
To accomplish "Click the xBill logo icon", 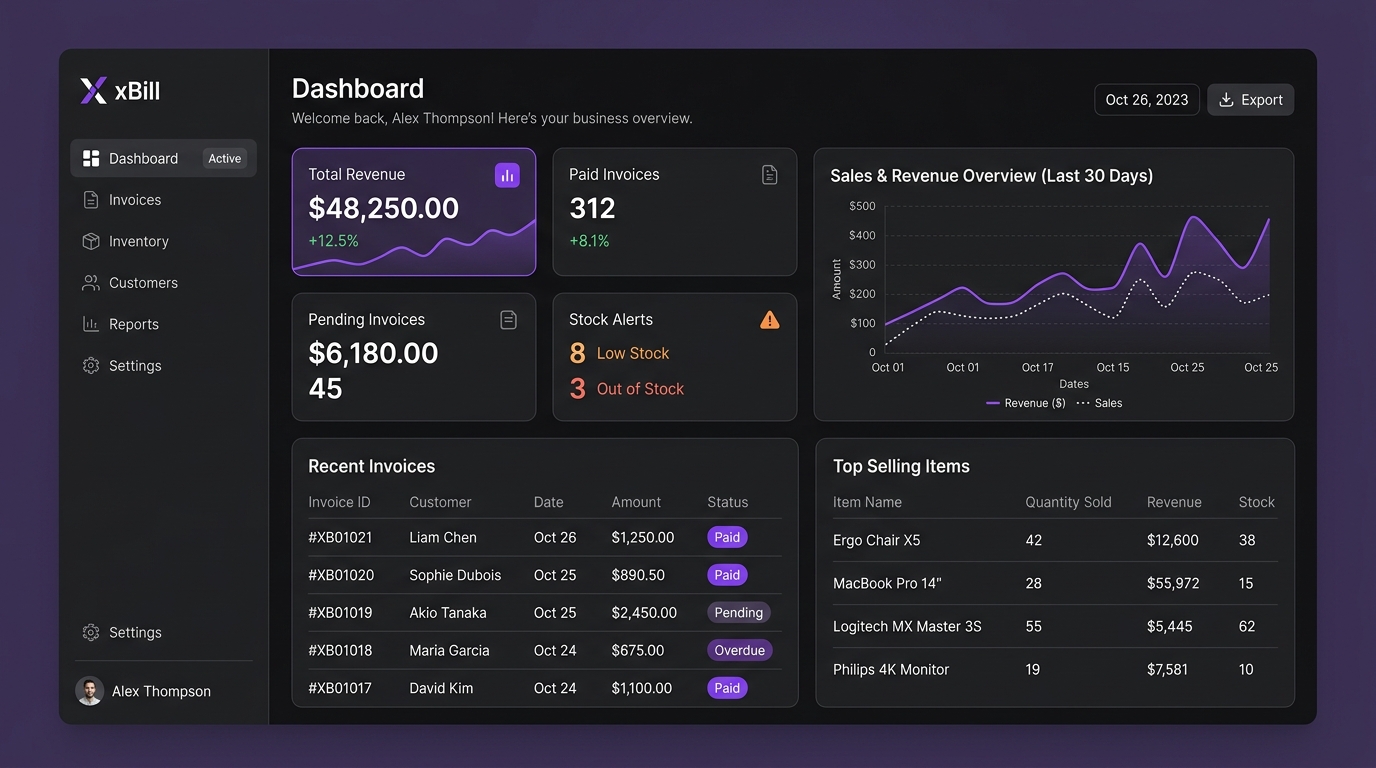I will (93, 91).
